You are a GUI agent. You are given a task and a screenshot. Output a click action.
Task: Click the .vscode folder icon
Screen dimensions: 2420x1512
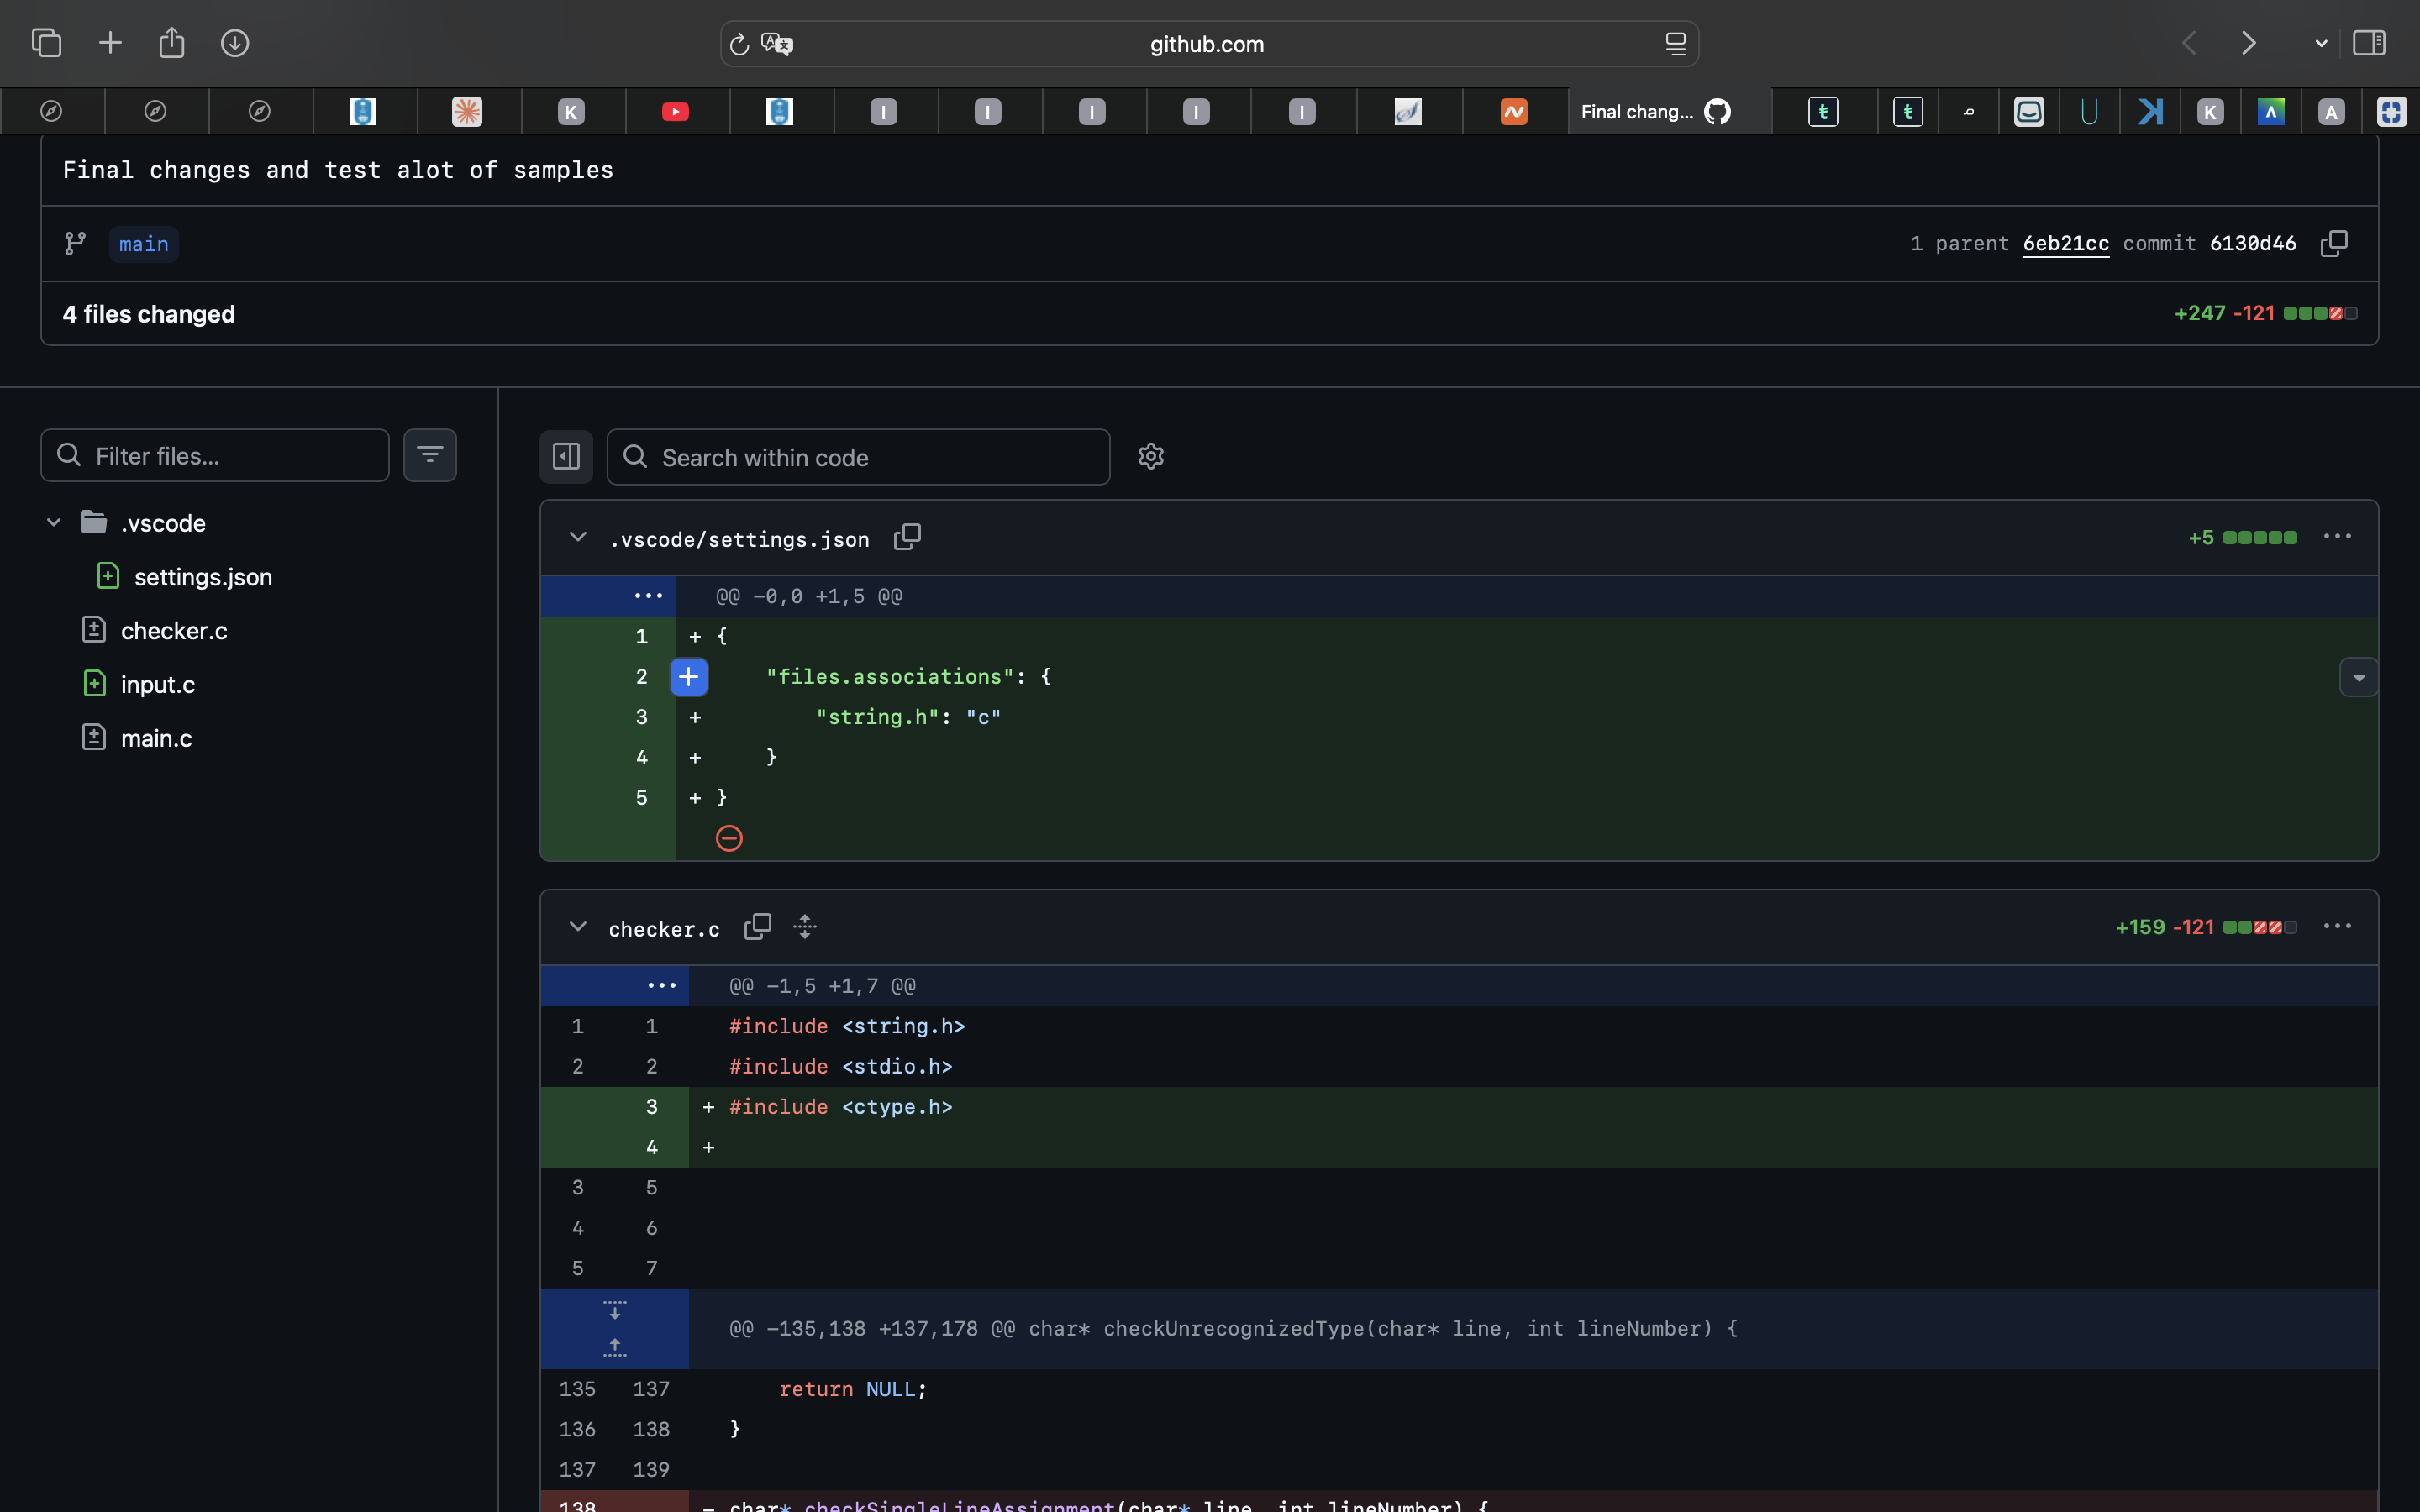94,522
